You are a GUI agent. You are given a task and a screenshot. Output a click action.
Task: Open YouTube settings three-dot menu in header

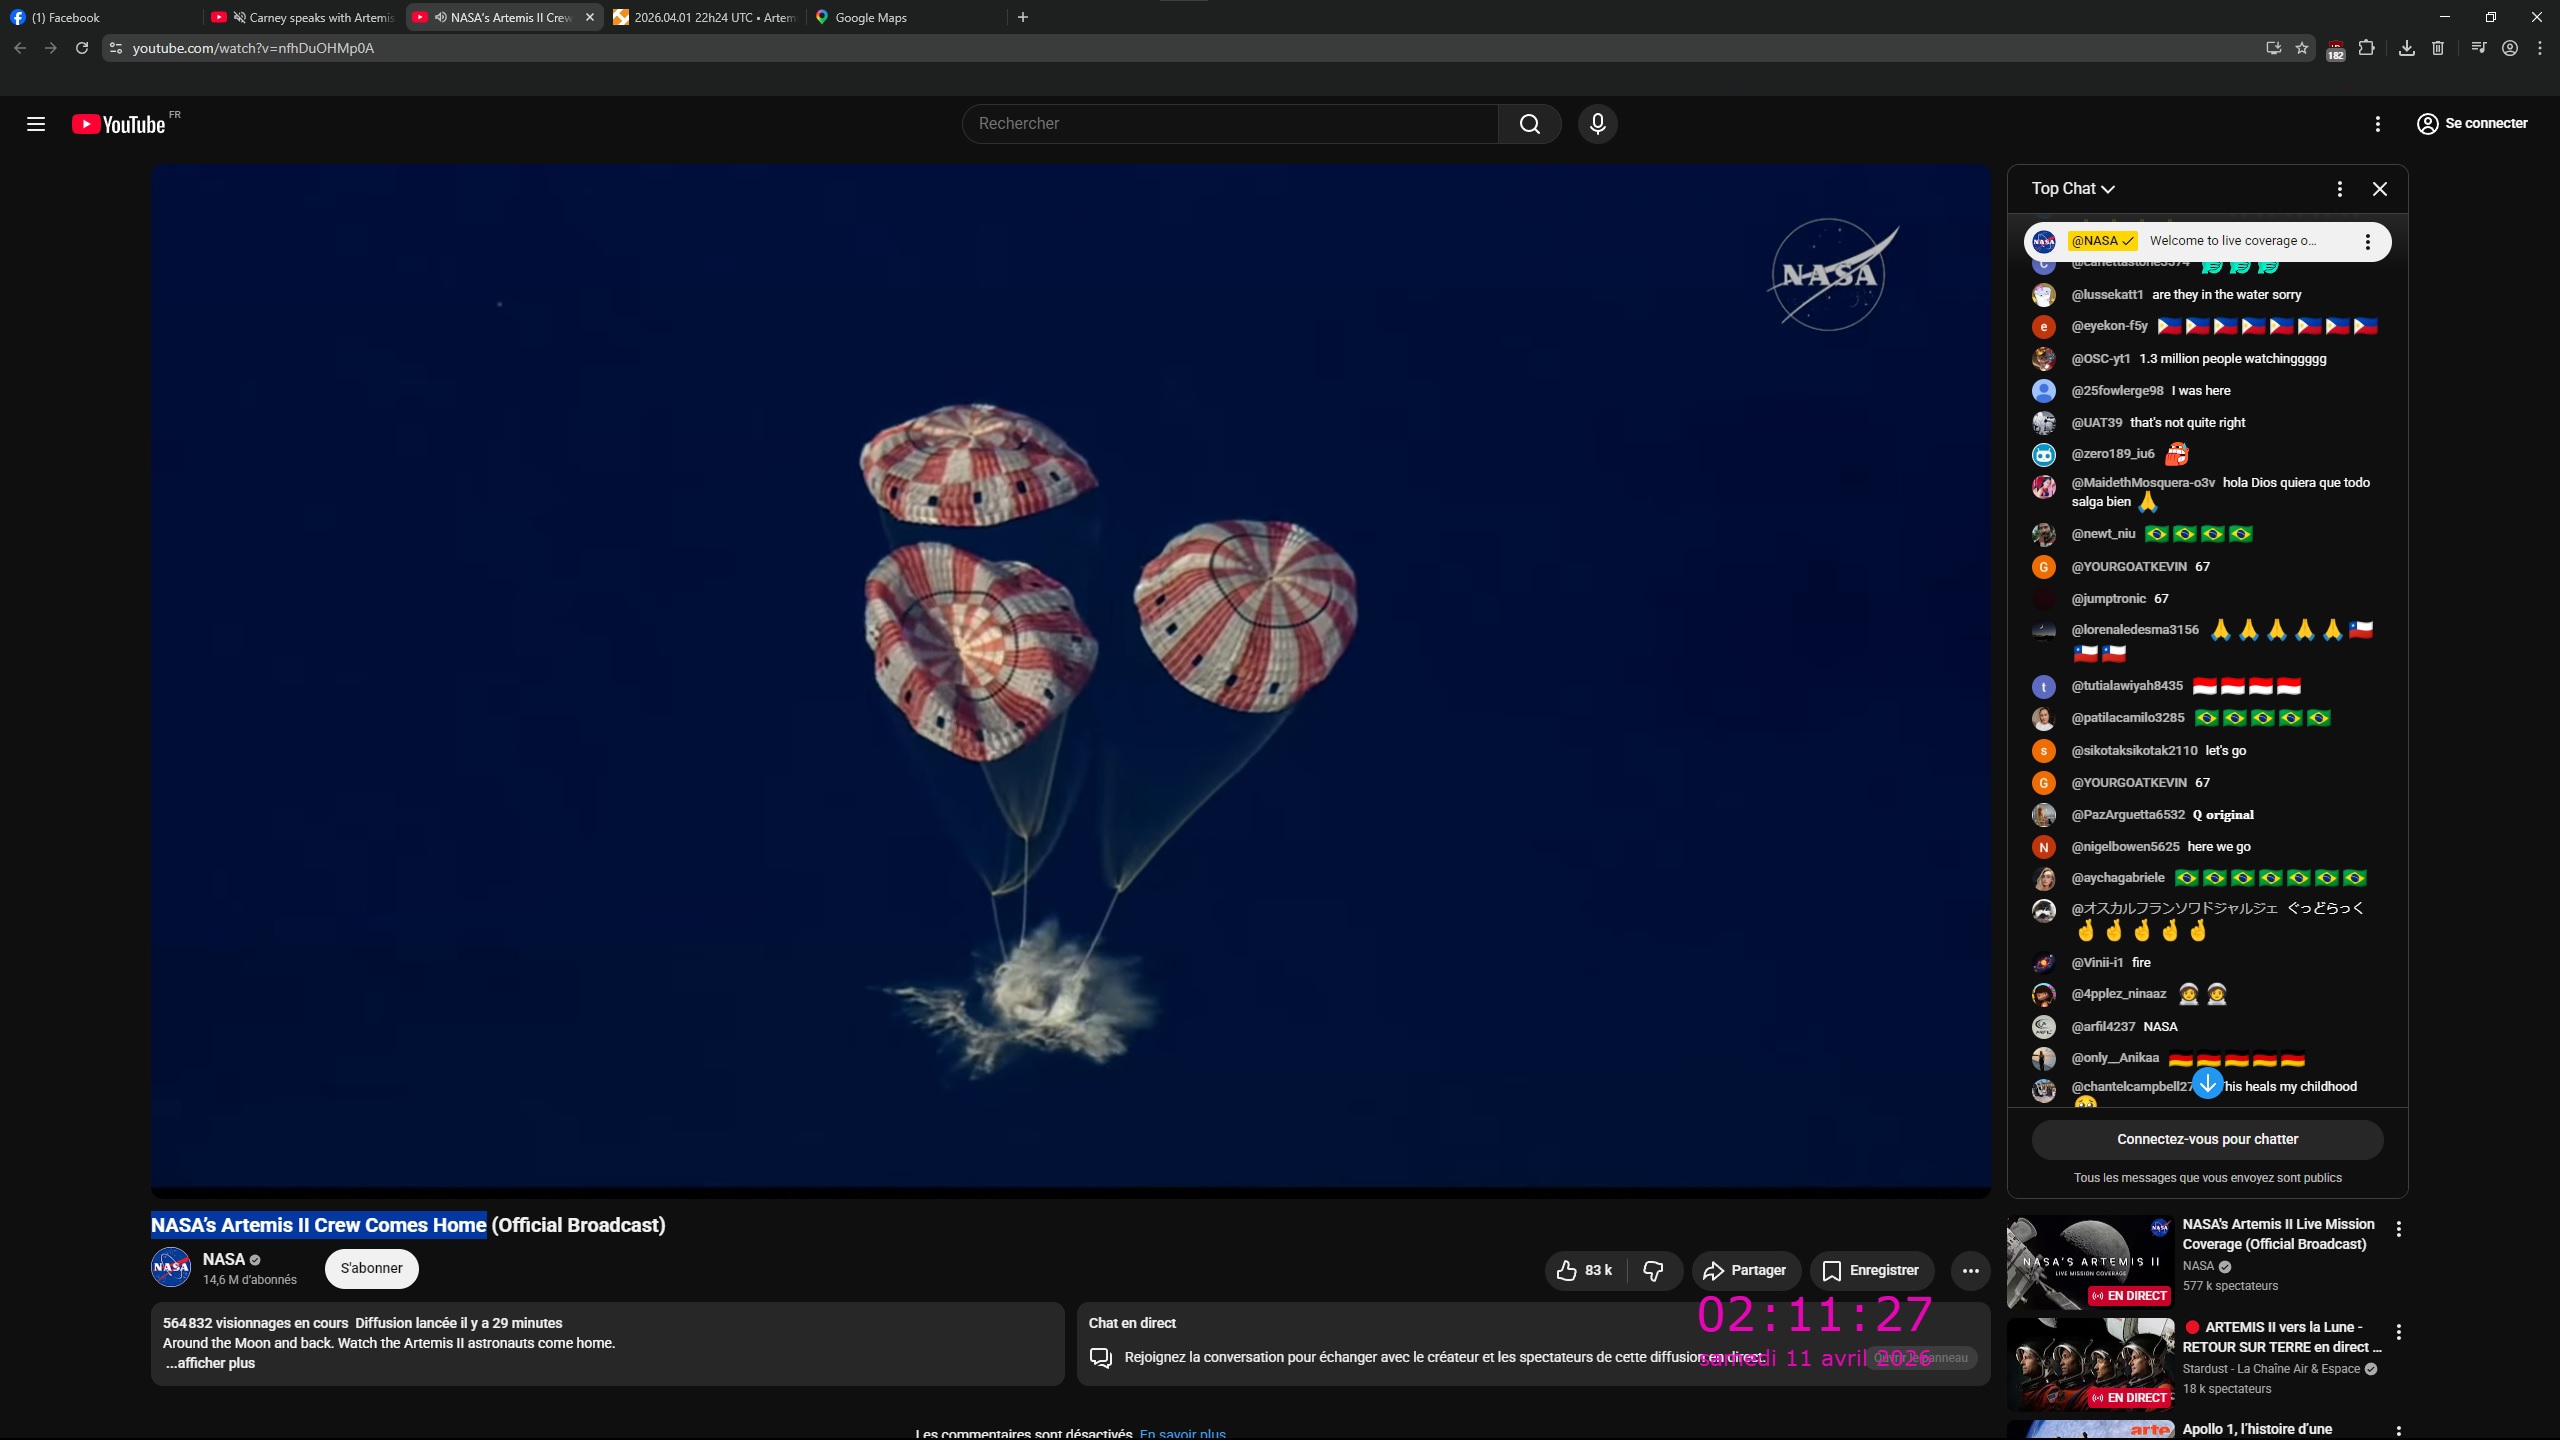pos(2378,124)
